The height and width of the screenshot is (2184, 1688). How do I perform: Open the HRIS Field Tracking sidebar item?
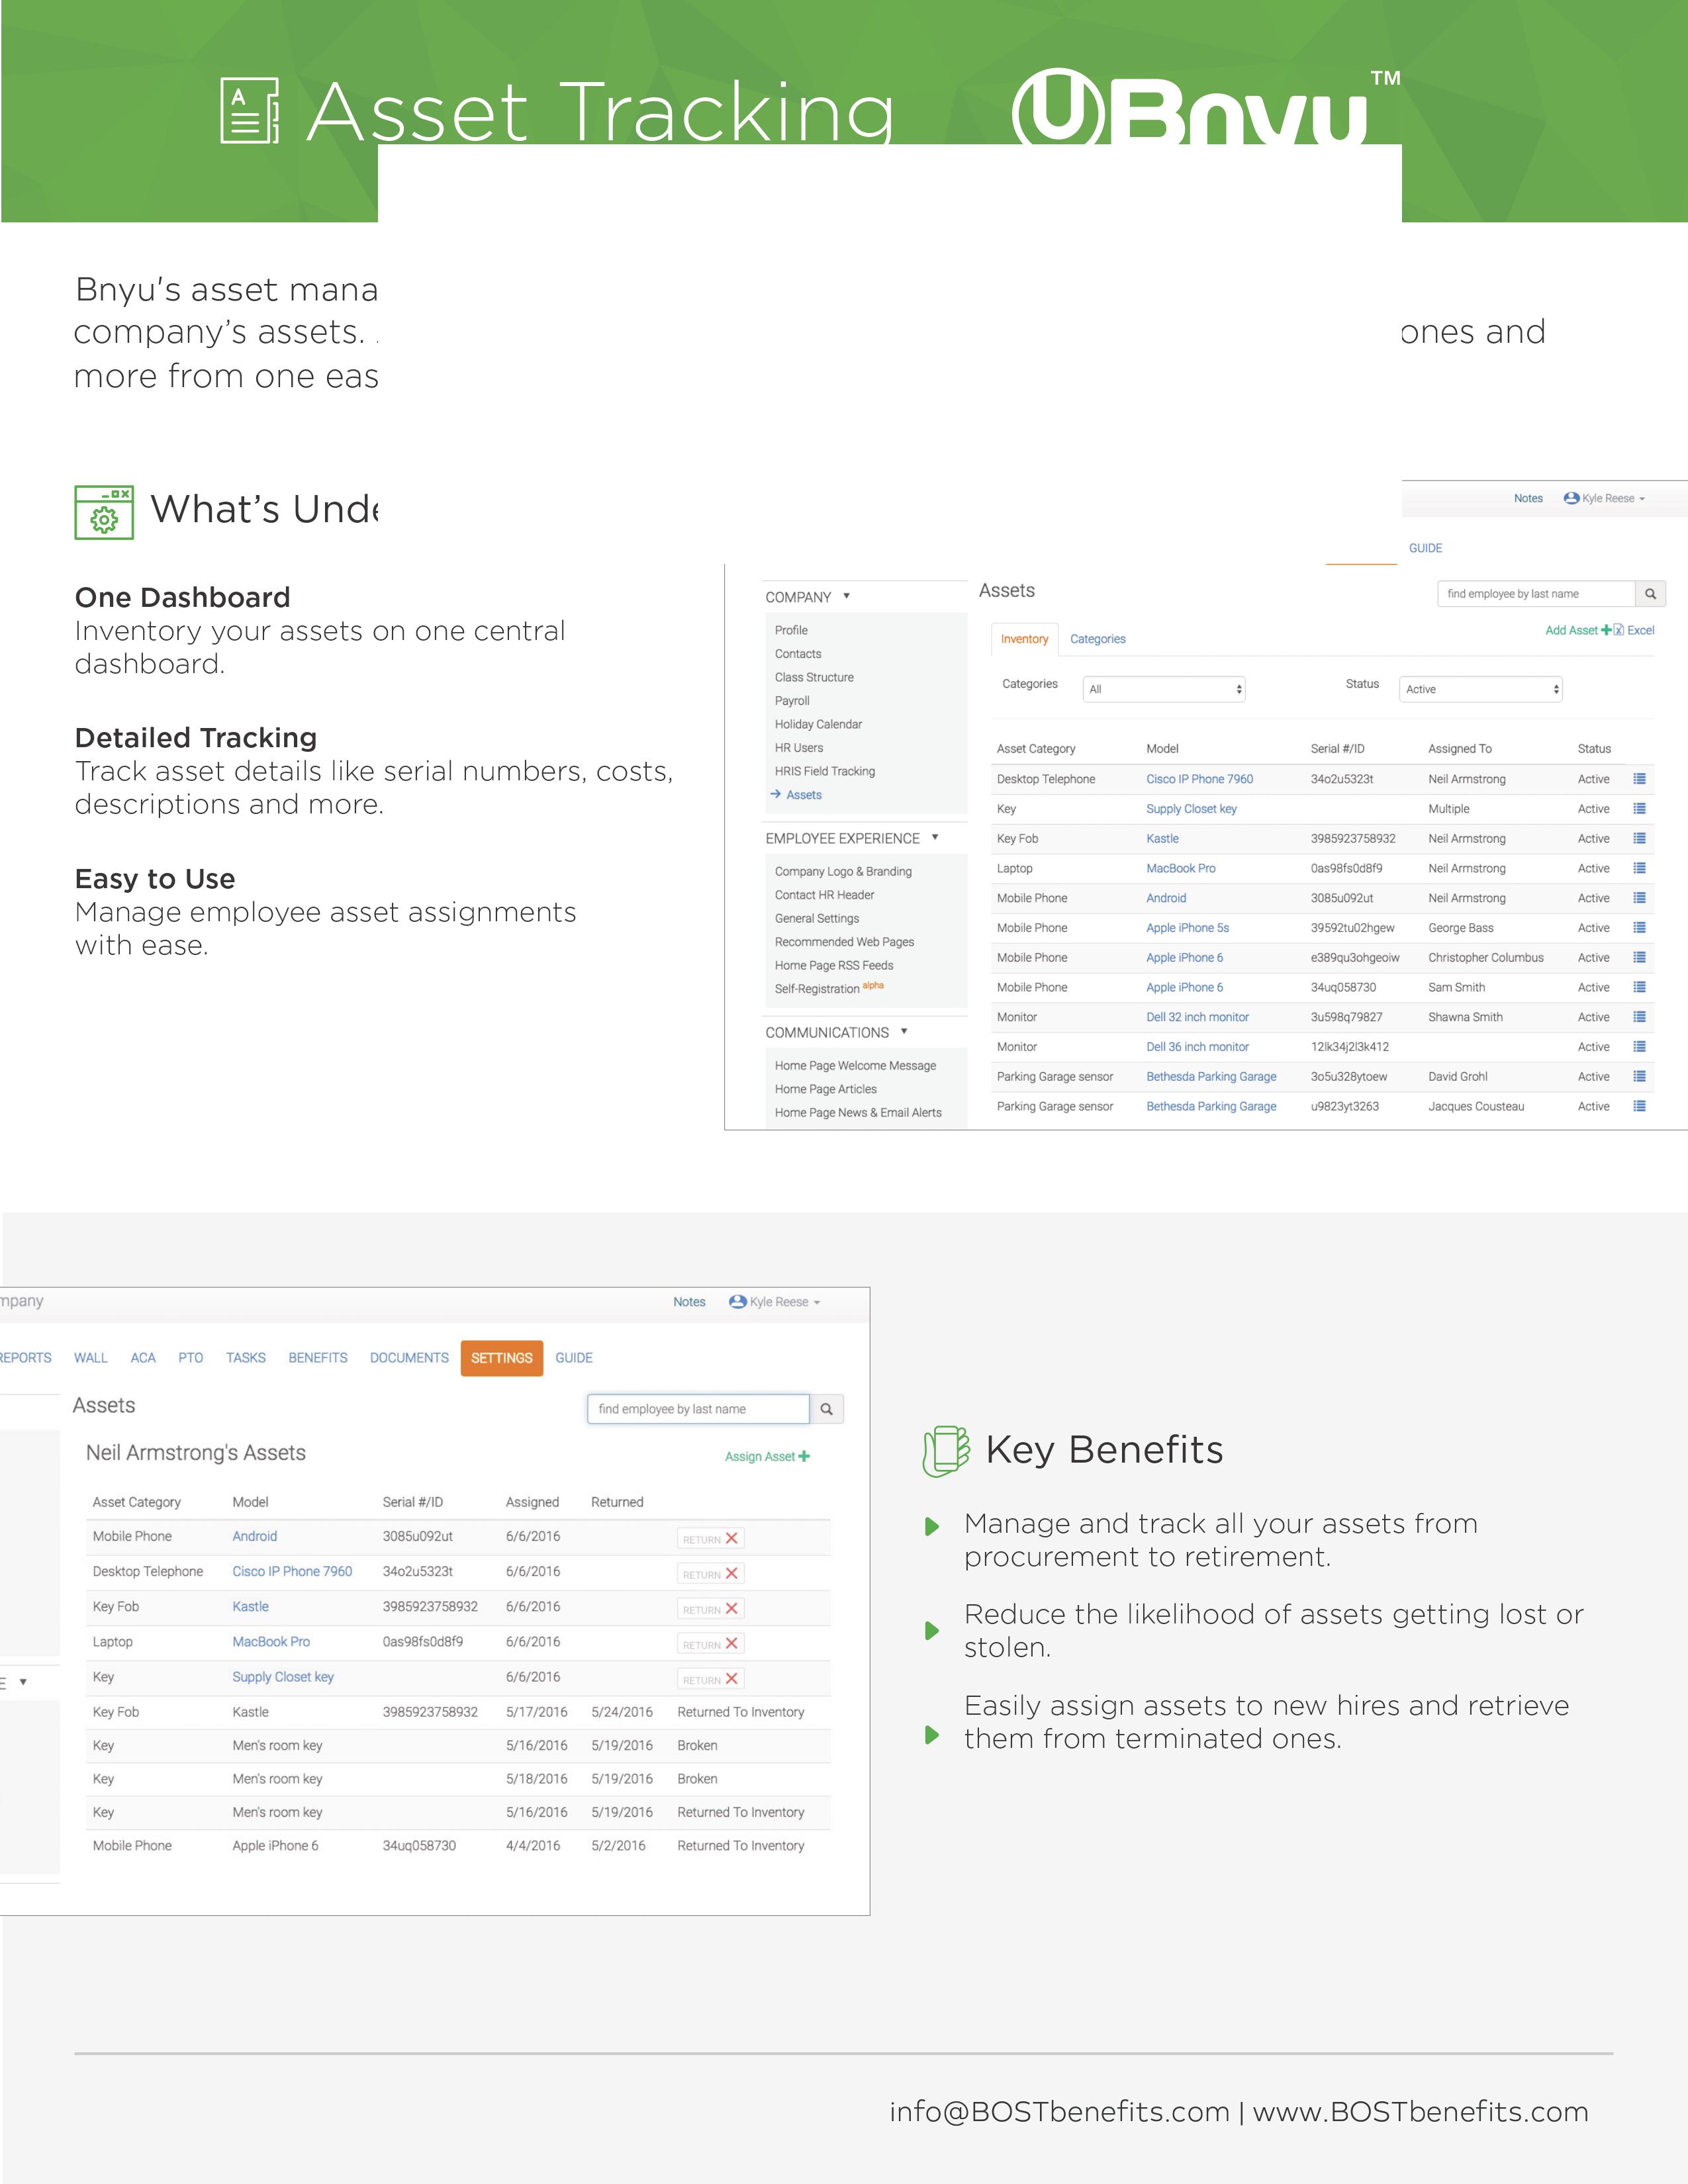825,771
